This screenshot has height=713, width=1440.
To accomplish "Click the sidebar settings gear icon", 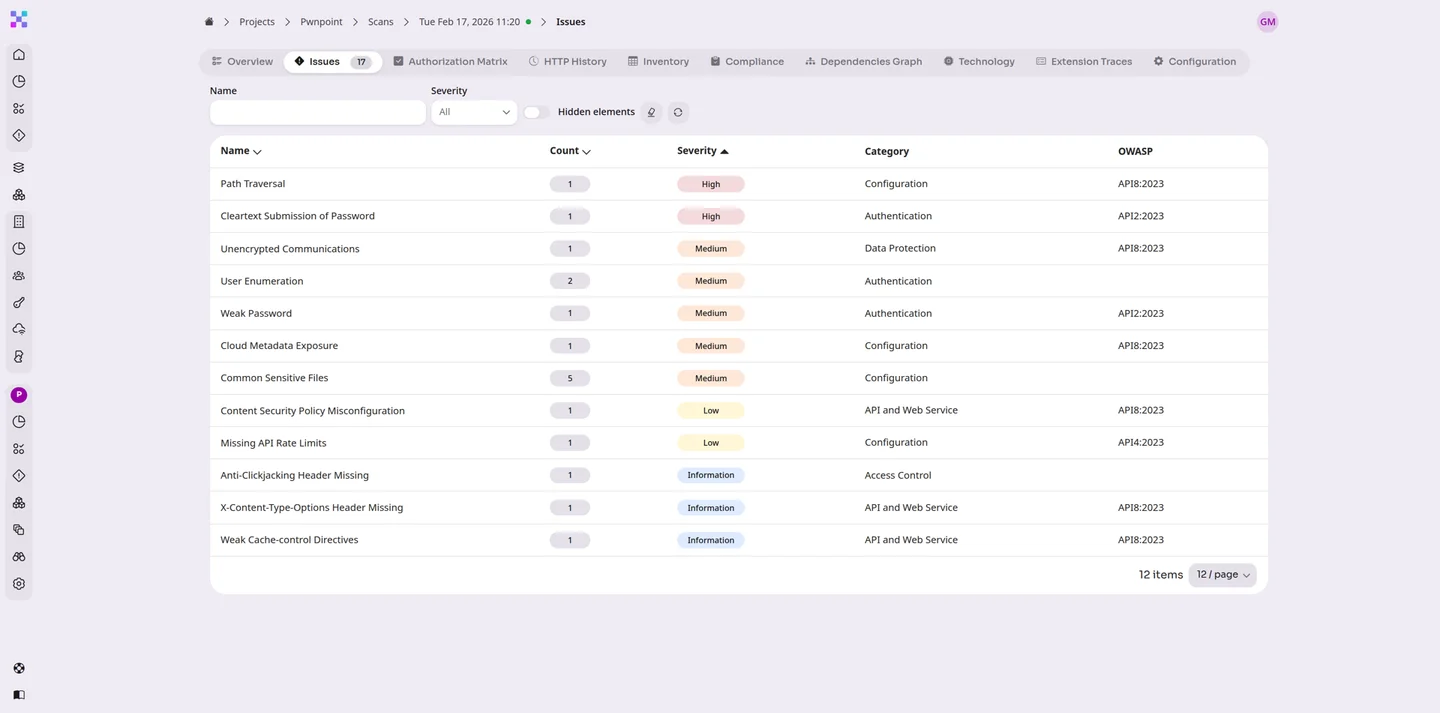I will (19, 584).
